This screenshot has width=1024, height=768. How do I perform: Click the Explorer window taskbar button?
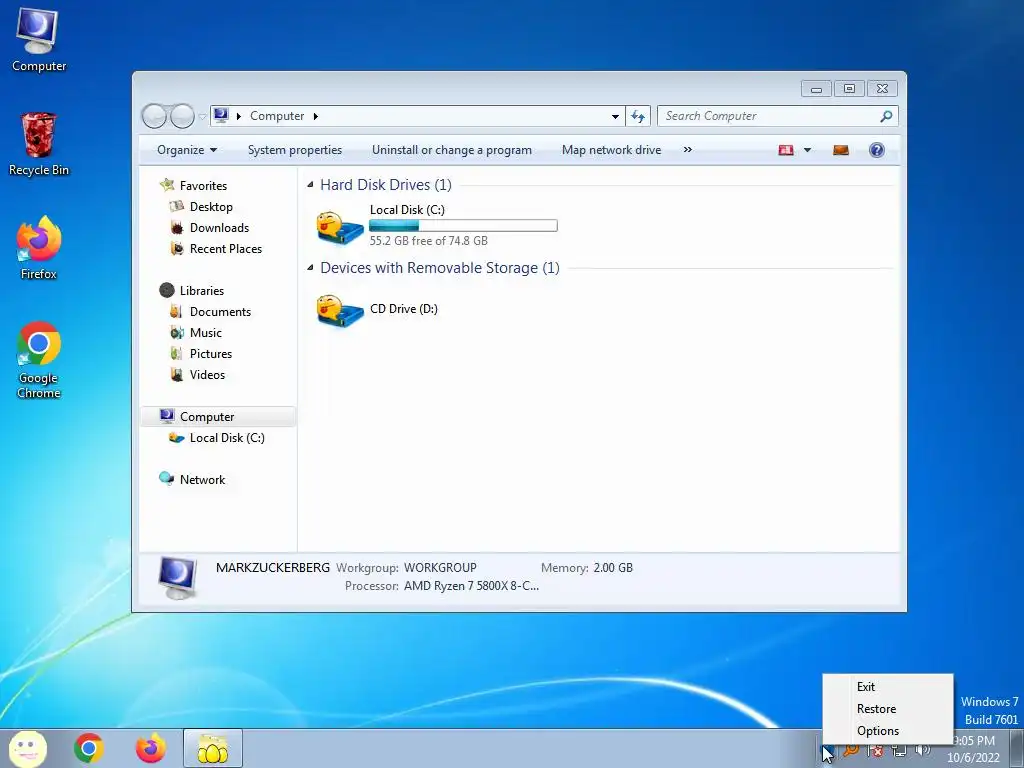(213, 748)
